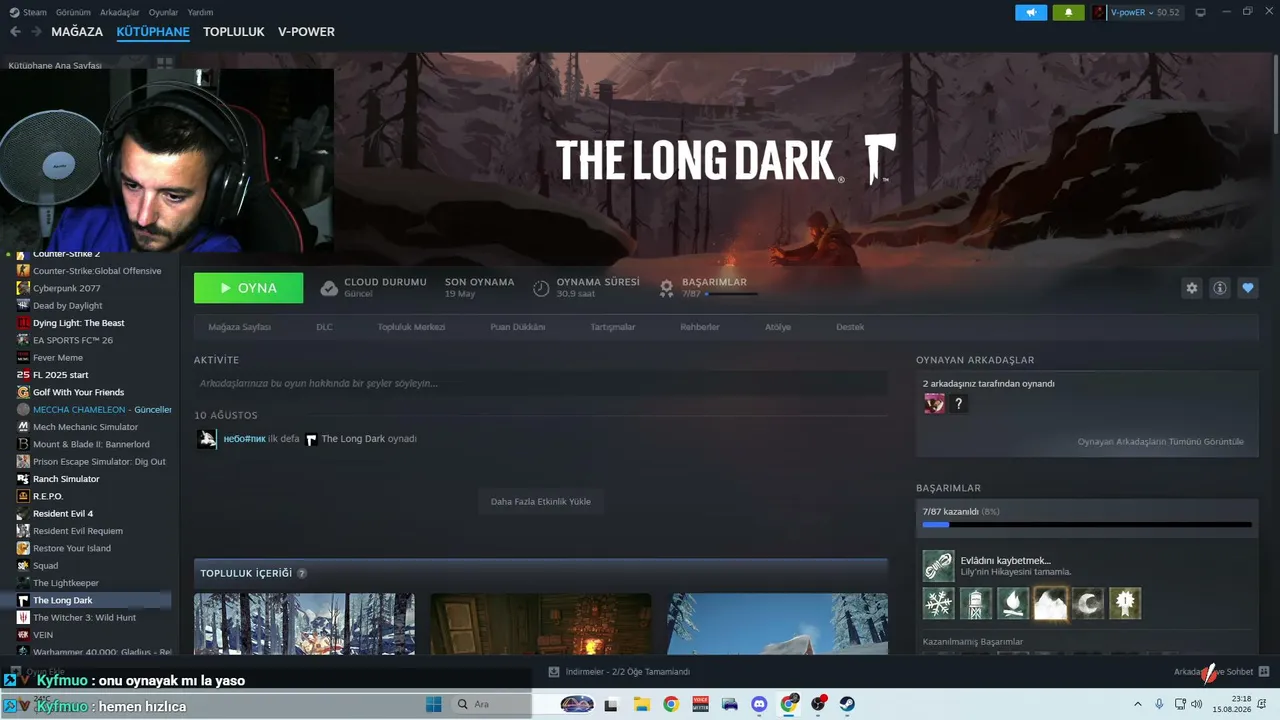Open the cabin fireplace community thumbnail

[541, 624]
